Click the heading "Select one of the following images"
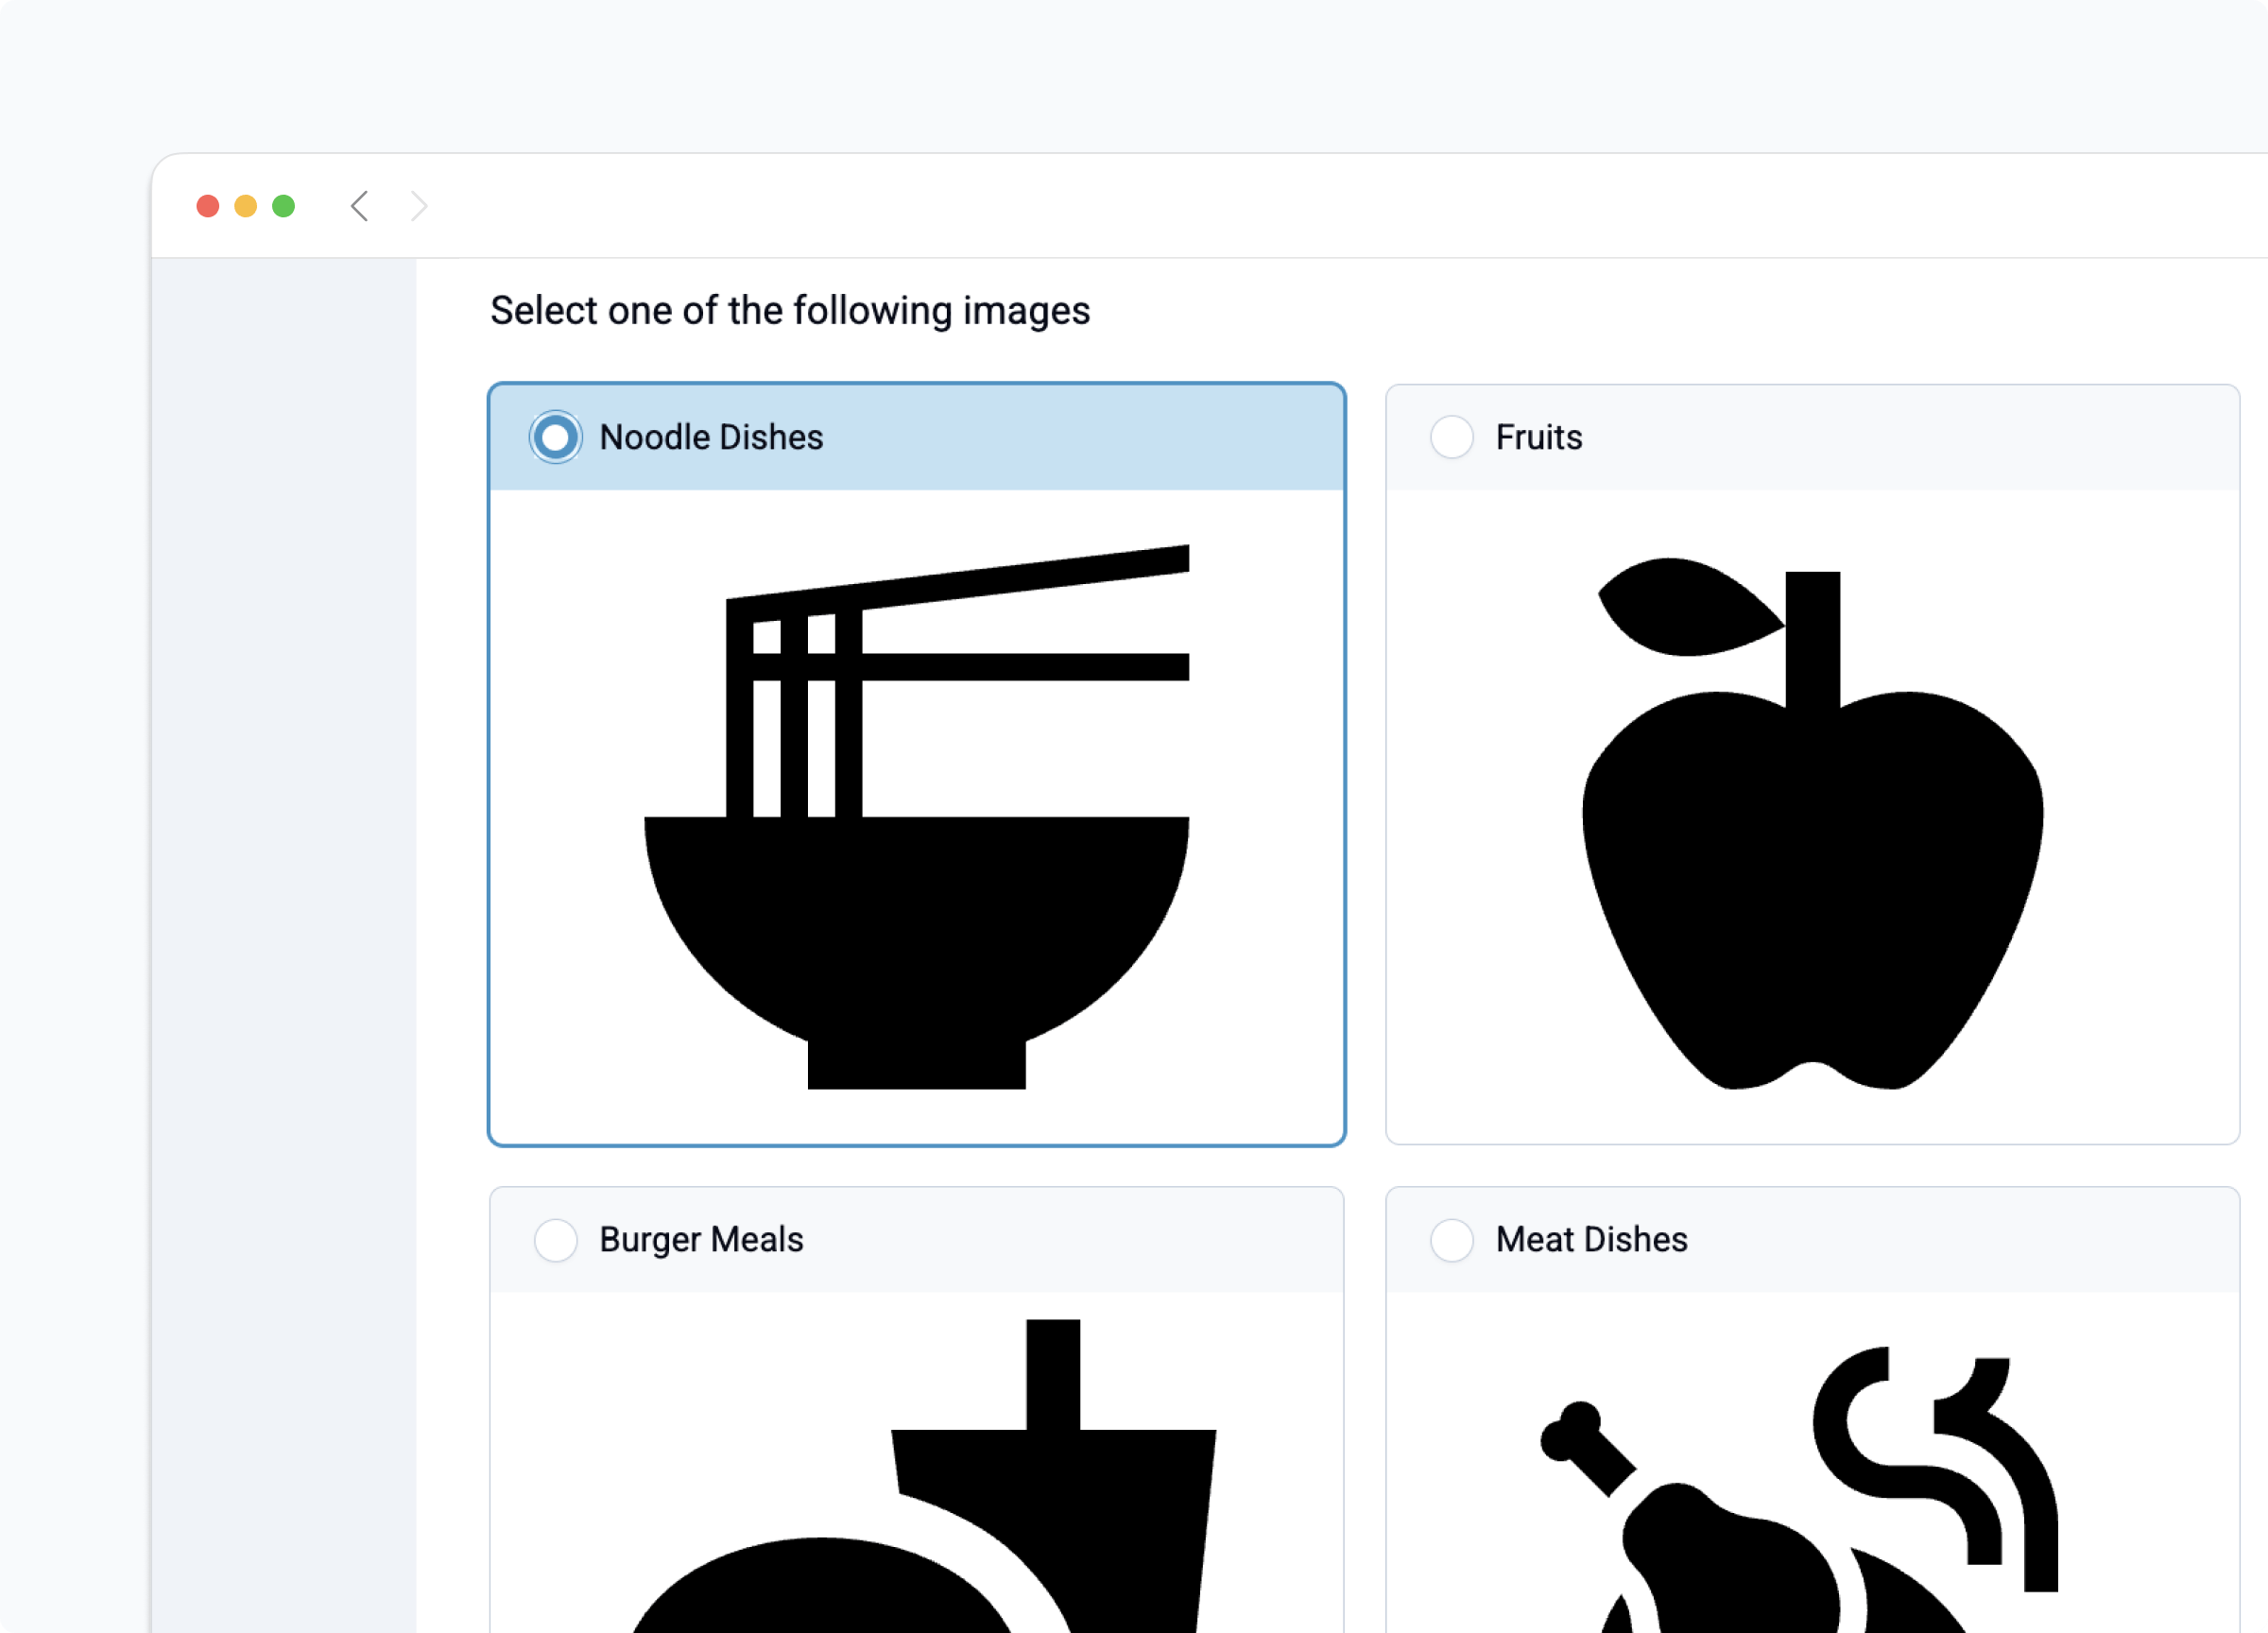Image resolution: width=2268 pixels, height=1633 pixels. click(x=789, y=311)
